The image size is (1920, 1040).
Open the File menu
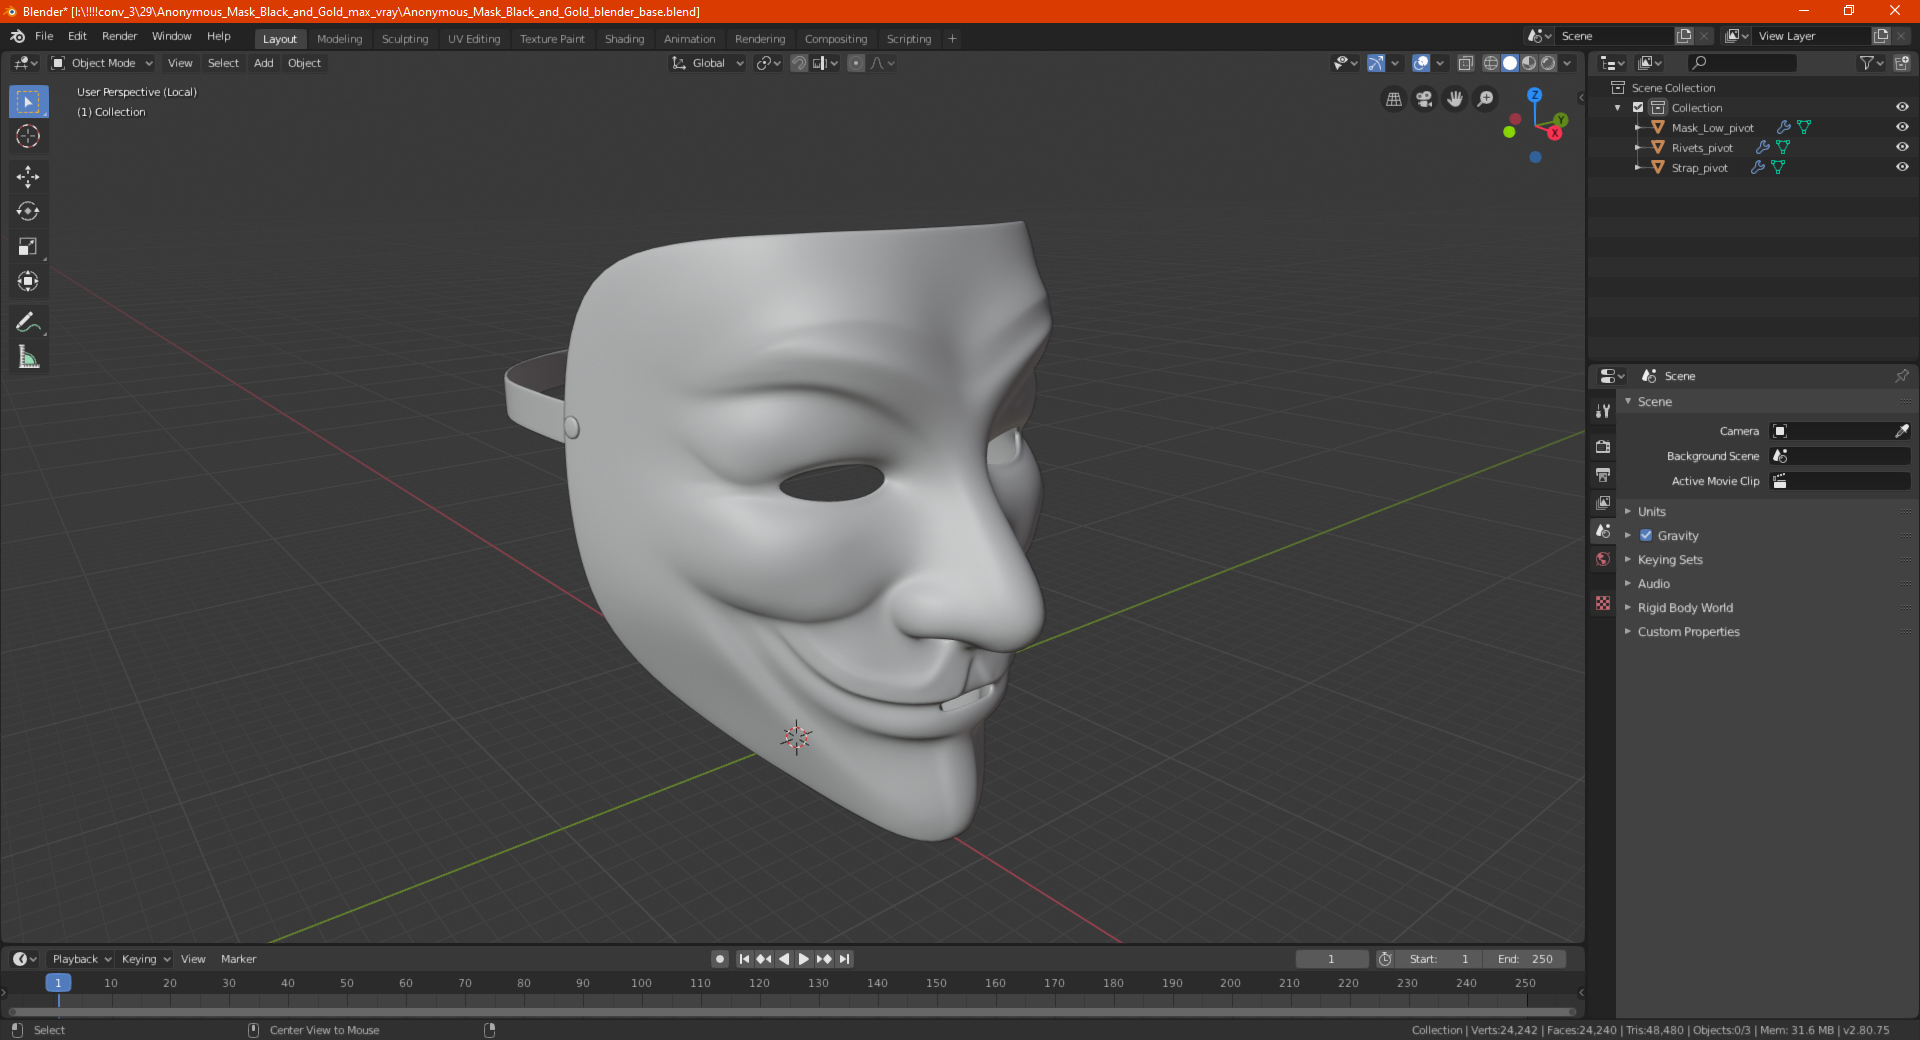[x=44, y=36]
